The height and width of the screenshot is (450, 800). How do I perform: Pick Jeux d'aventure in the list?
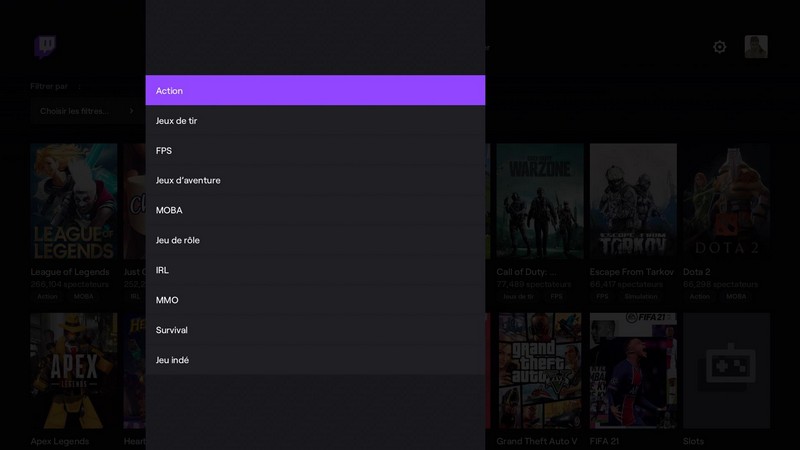point(315,180)
